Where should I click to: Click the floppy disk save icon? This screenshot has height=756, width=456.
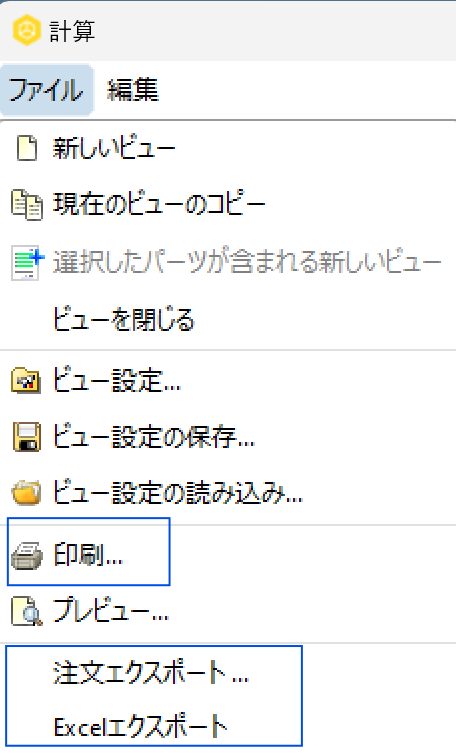pos(27,437)
